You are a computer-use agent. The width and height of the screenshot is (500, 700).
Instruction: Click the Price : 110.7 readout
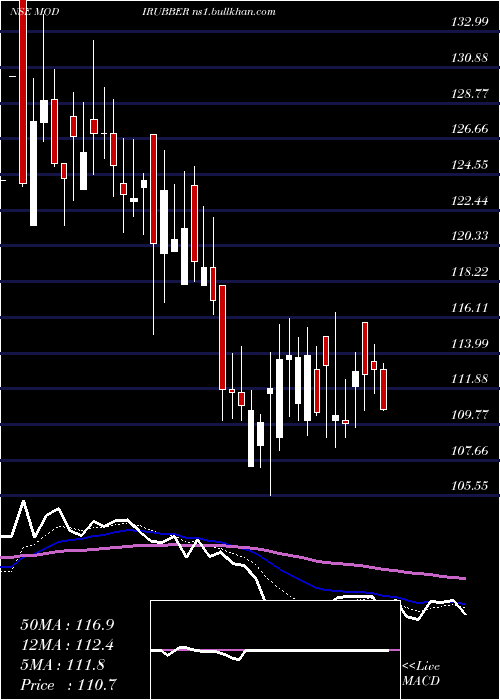[x=69, y=685]
